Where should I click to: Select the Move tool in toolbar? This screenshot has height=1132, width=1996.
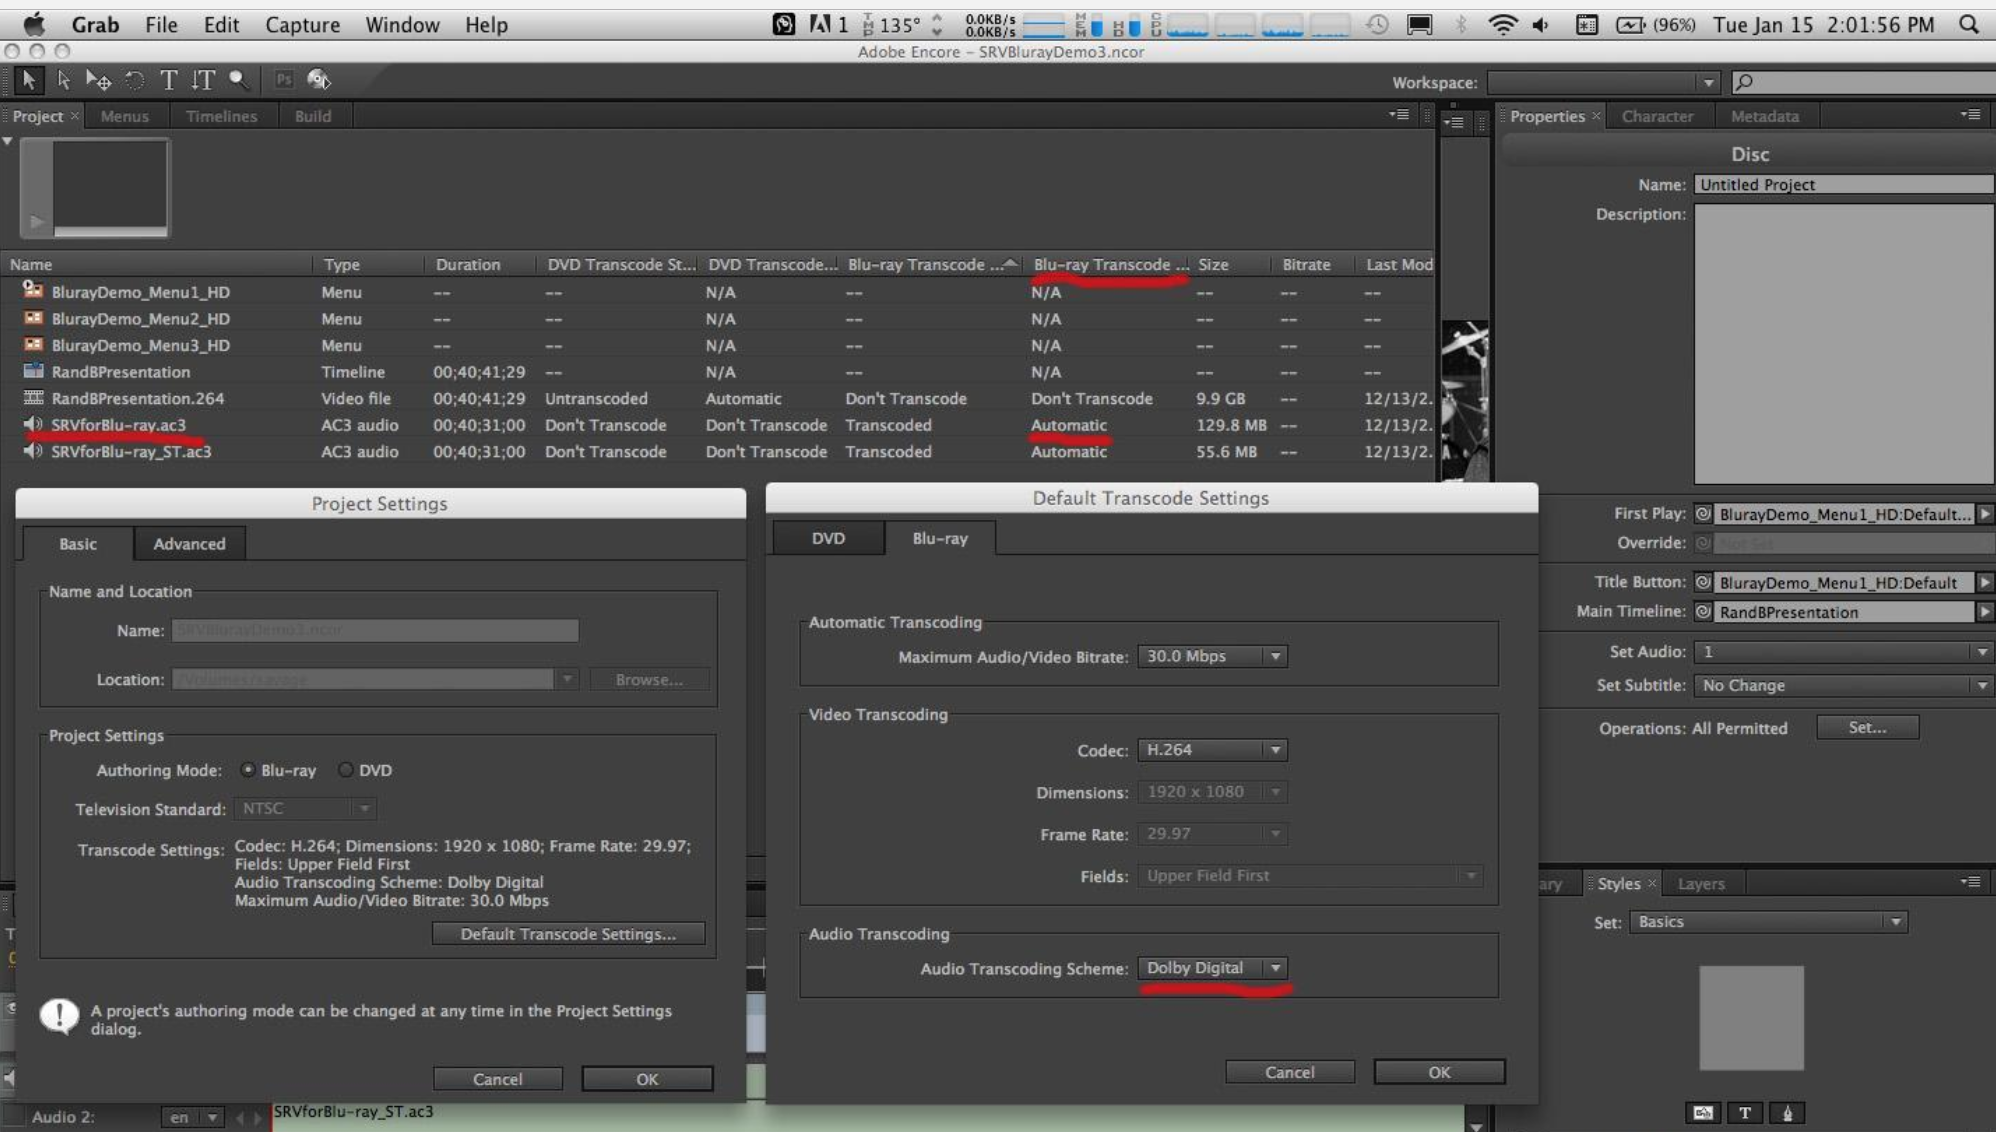point(99,80)
